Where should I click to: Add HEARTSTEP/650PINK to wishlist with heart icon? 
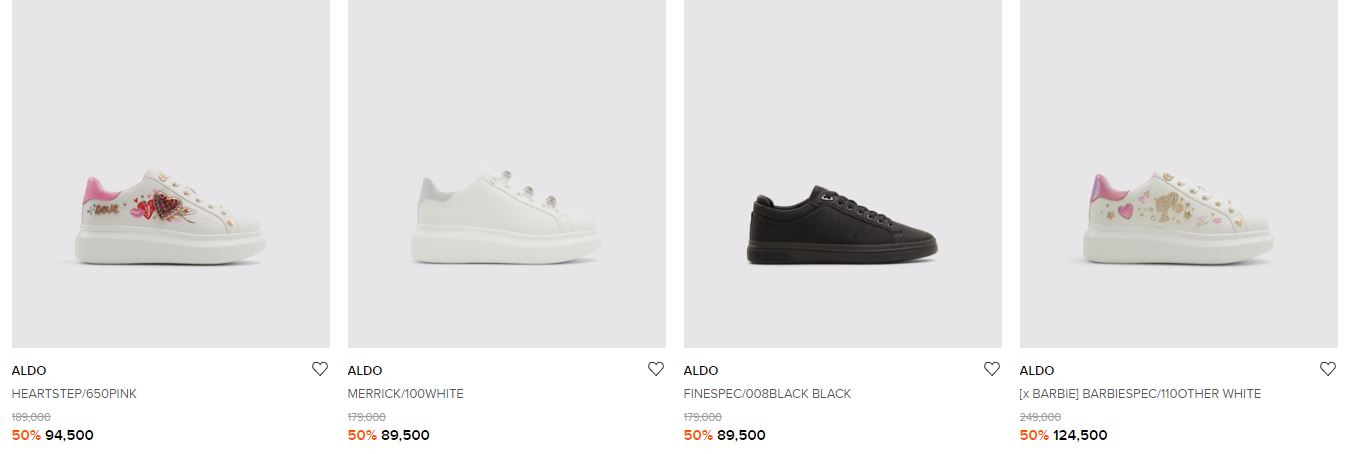(x=320, y=369)
